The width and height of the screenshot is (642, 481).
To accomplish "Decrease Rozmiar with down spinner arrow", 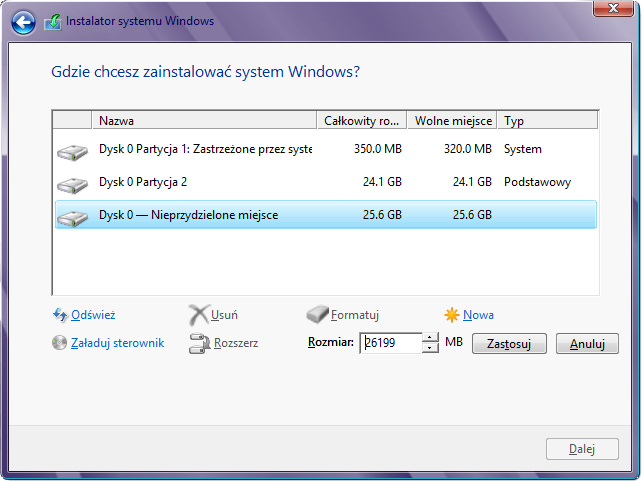I will pyautogui.click(x=430, y=348).
